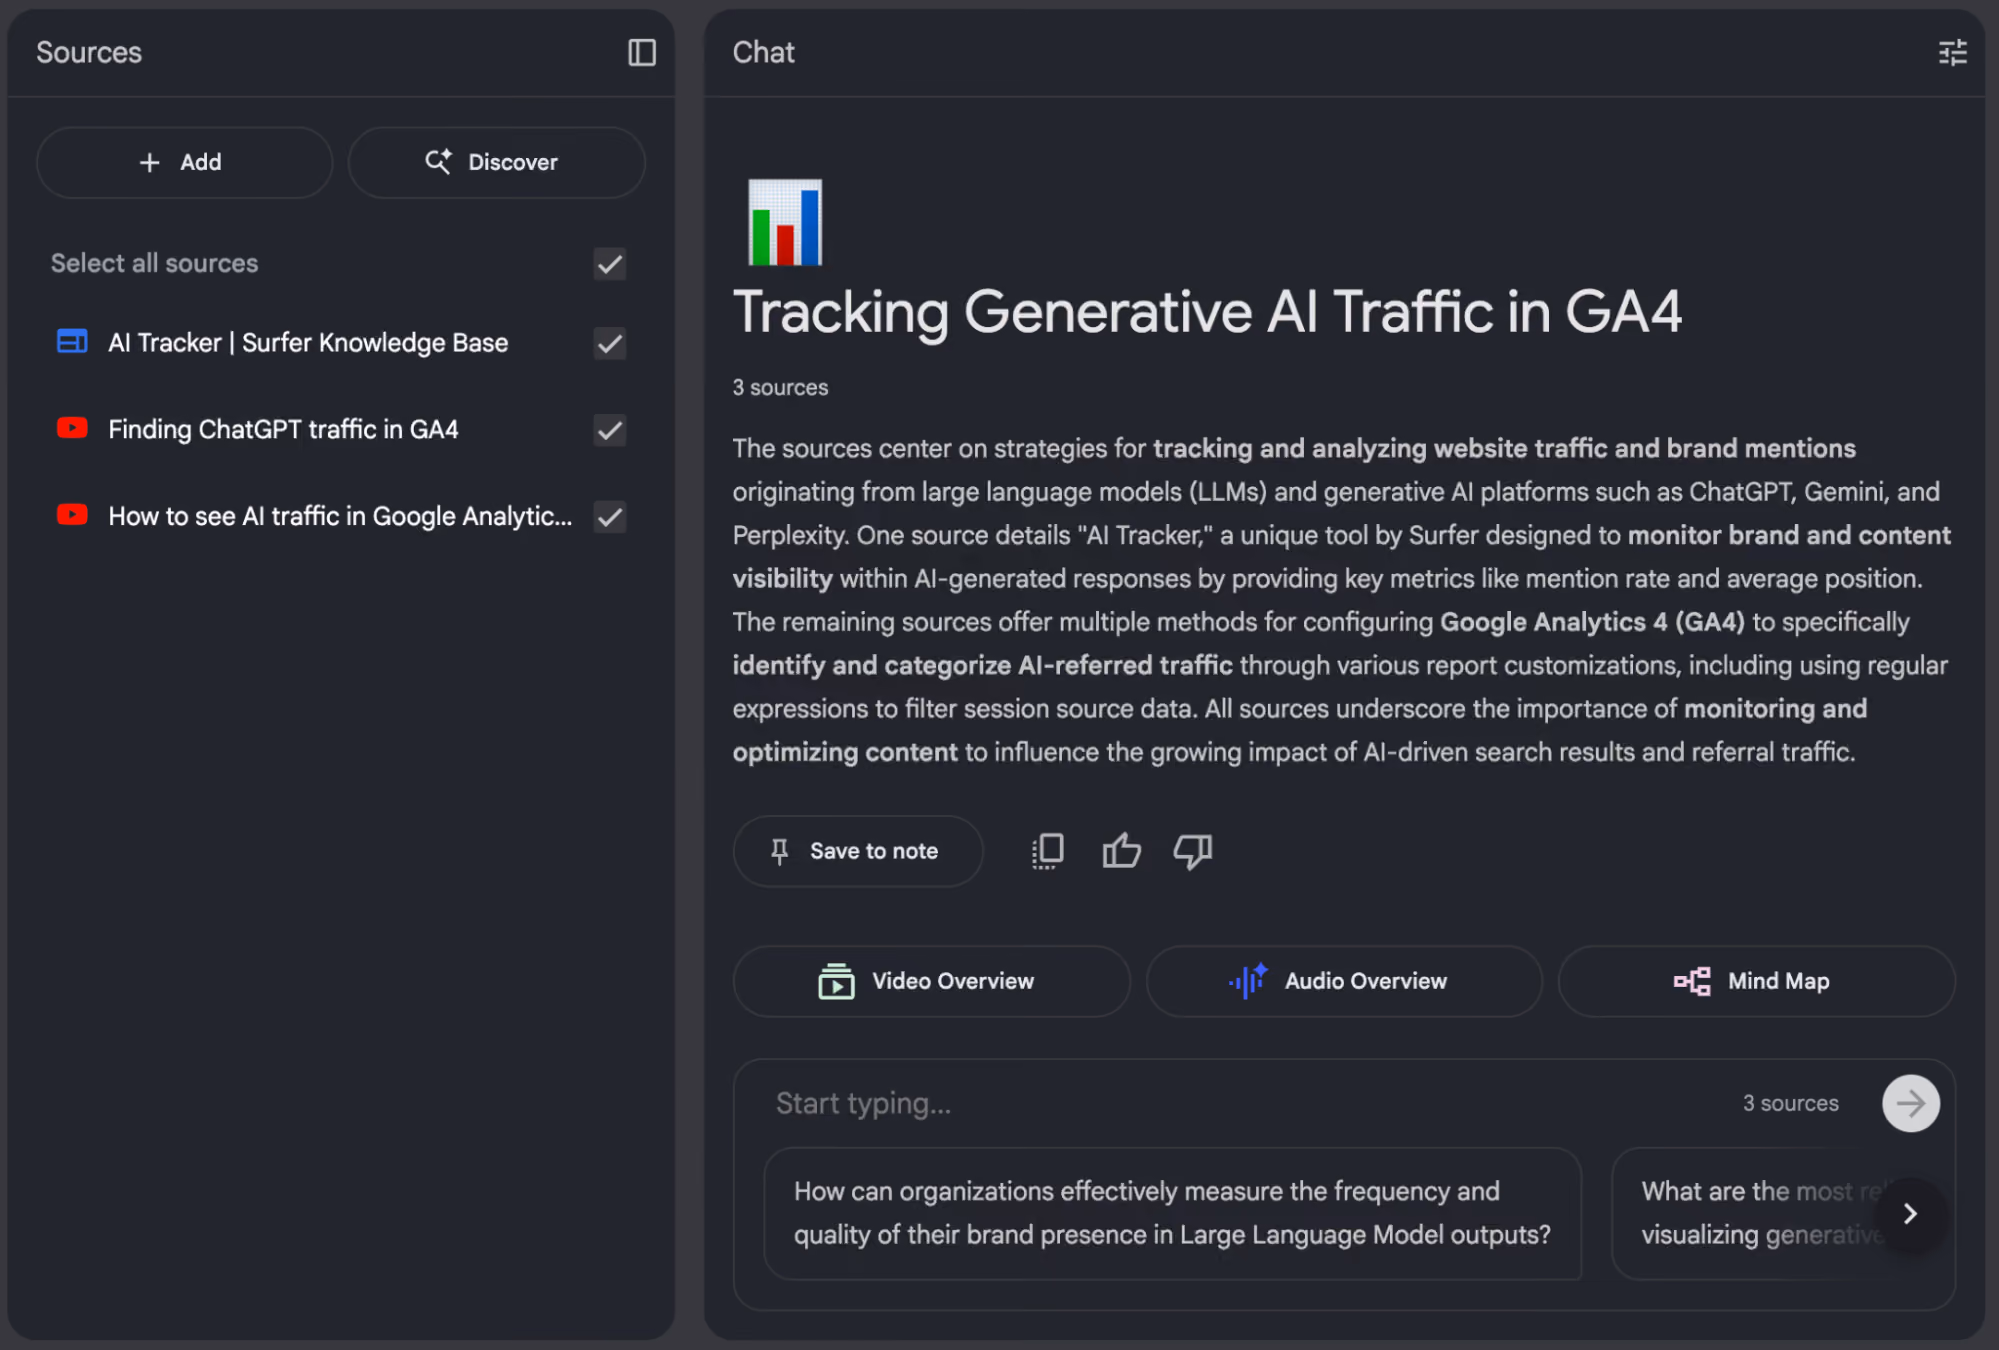Click the notebook bar chart emoji icon
This screenshot has width=1999, height=1350.
click(x=785, y=222)
